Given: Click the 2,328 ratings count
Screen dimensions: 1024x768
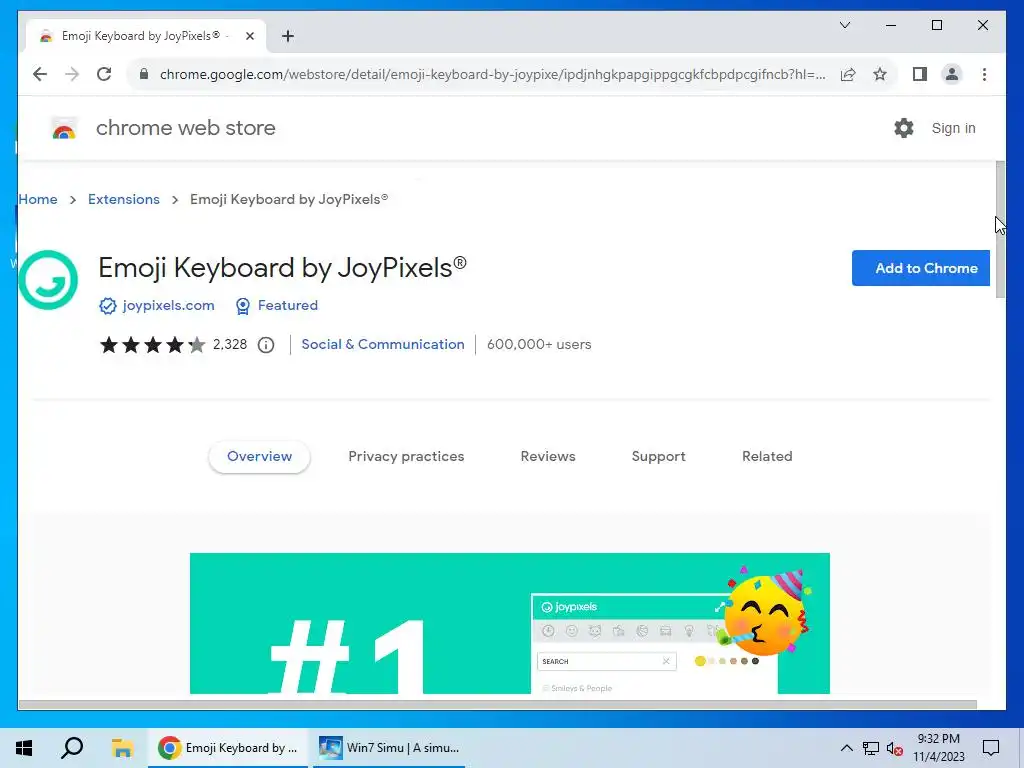Looking at the screenshot, I should tap(230, 344).
